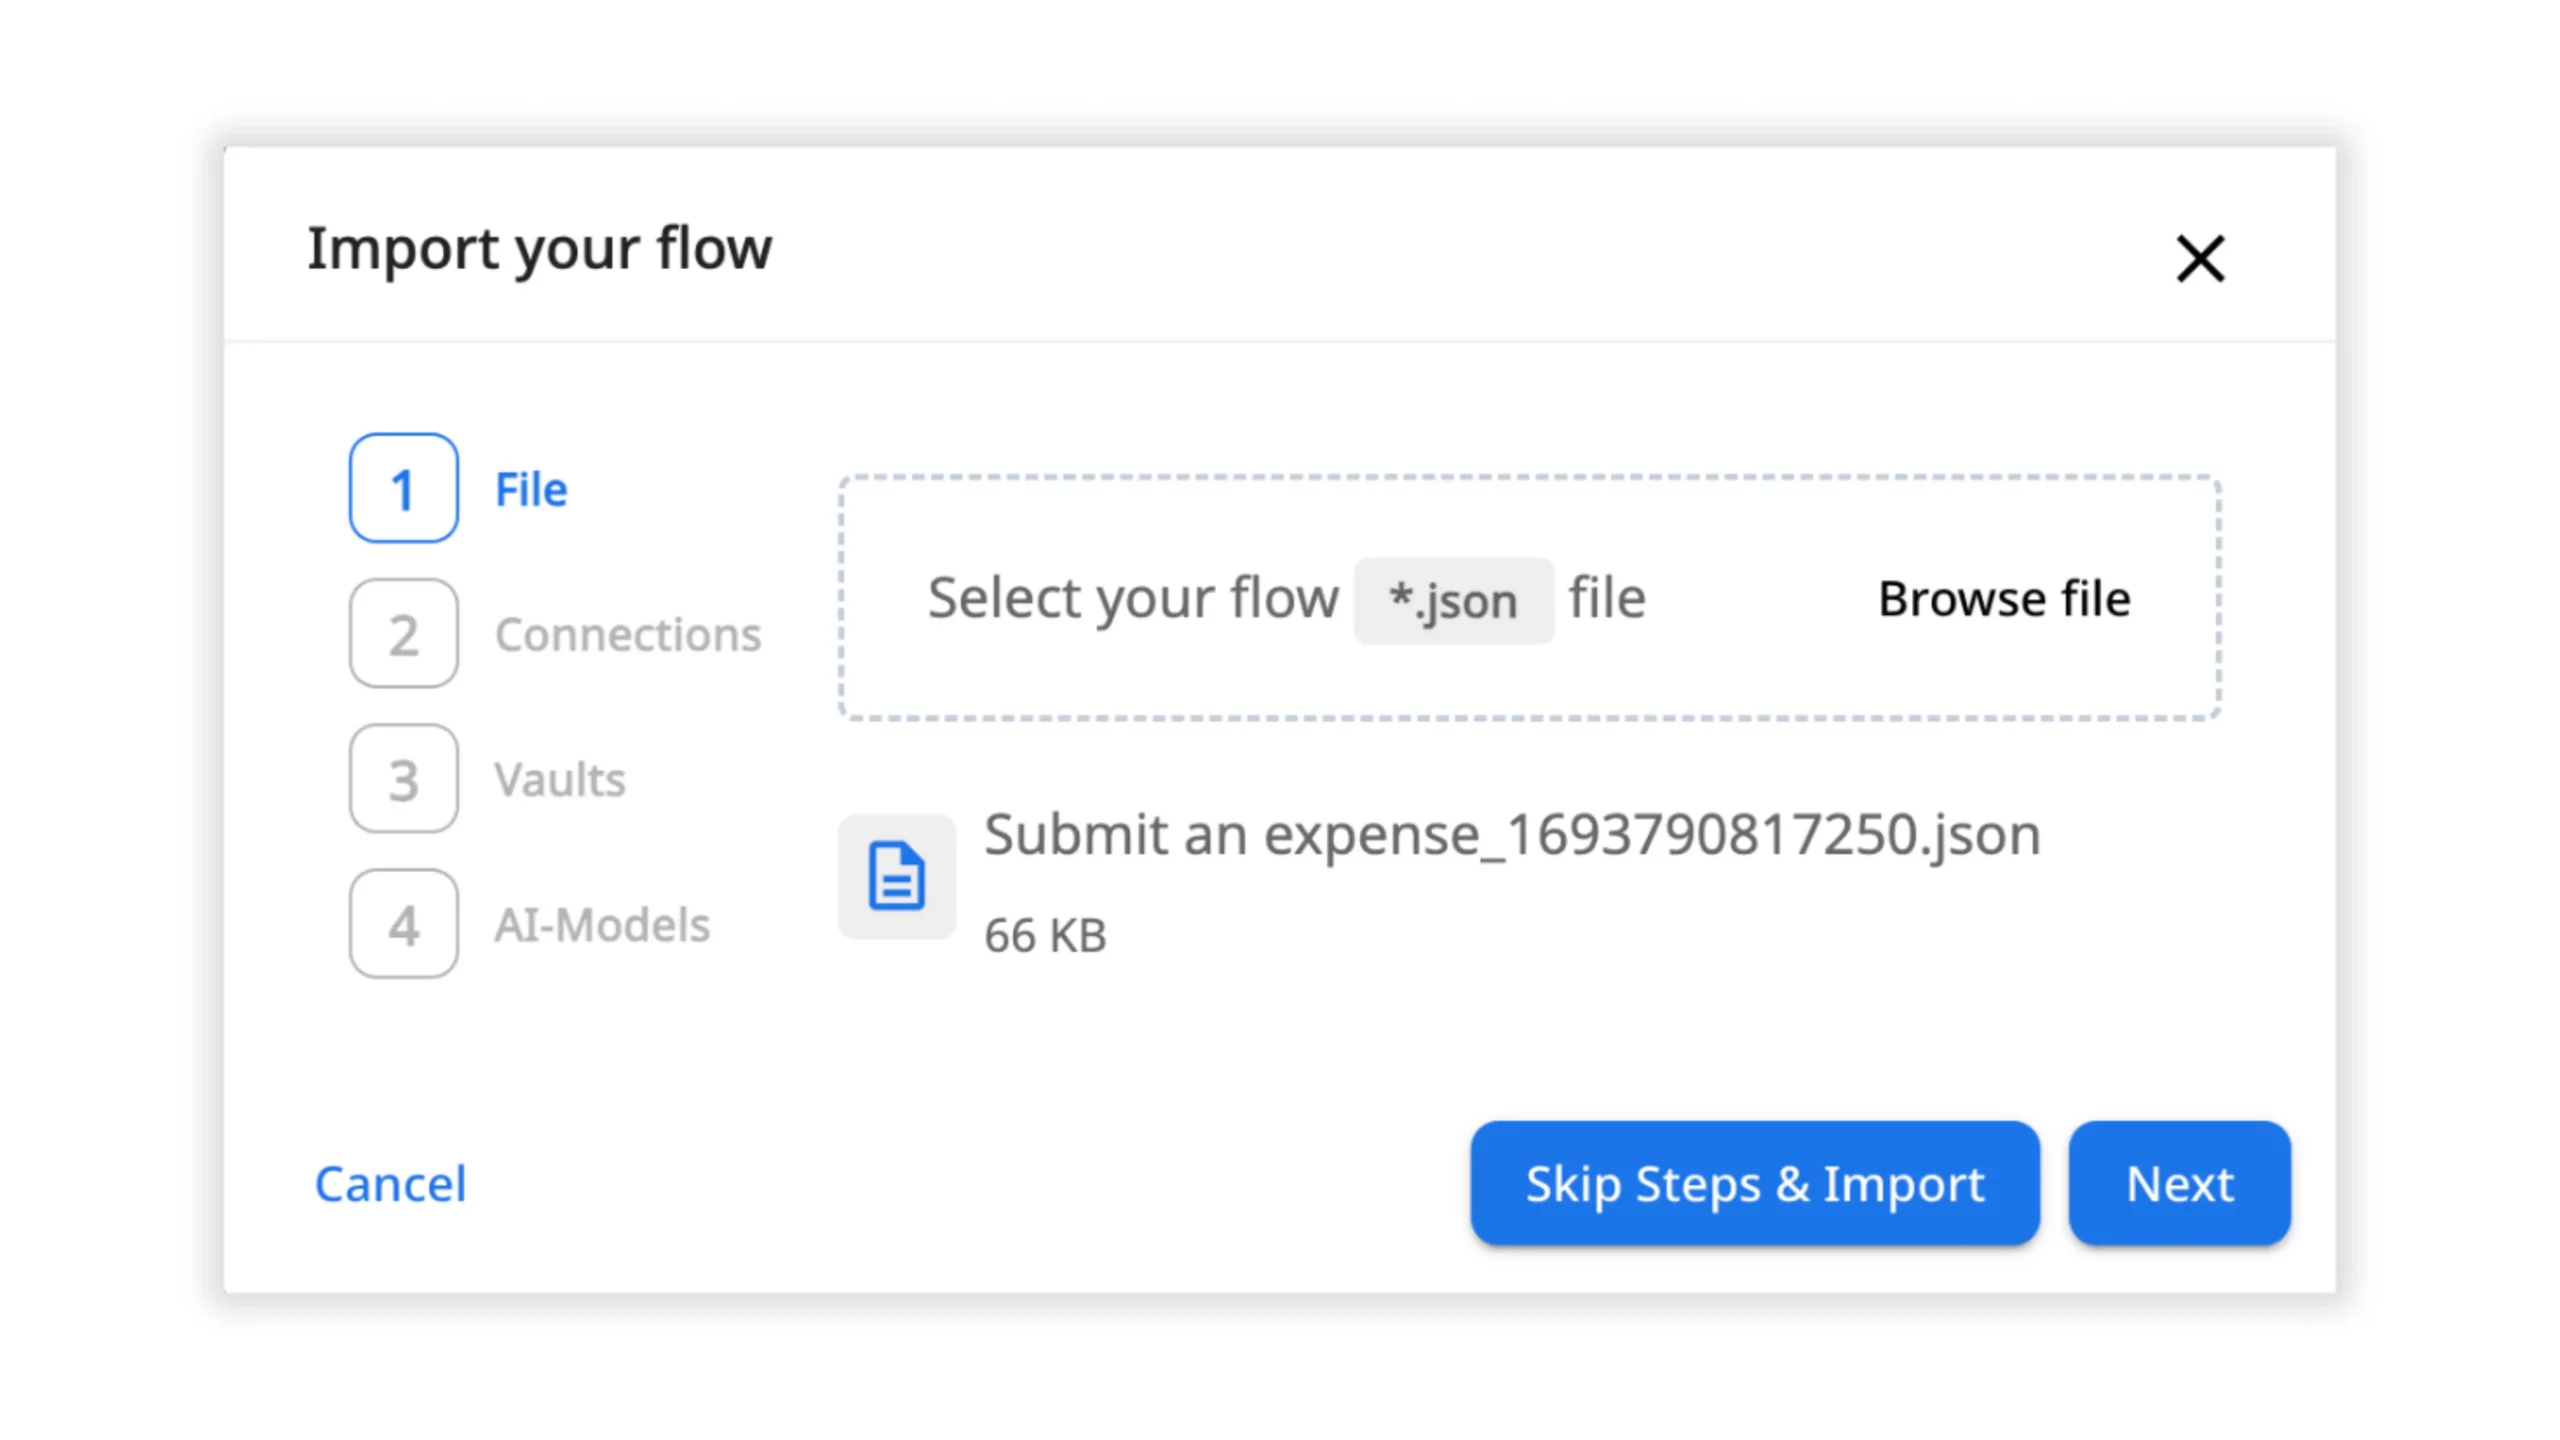Viewport: 2560px width, 1440px height.
Task: Go to the Connections step label
Action: pyautogui.click(x=628, y=634)
